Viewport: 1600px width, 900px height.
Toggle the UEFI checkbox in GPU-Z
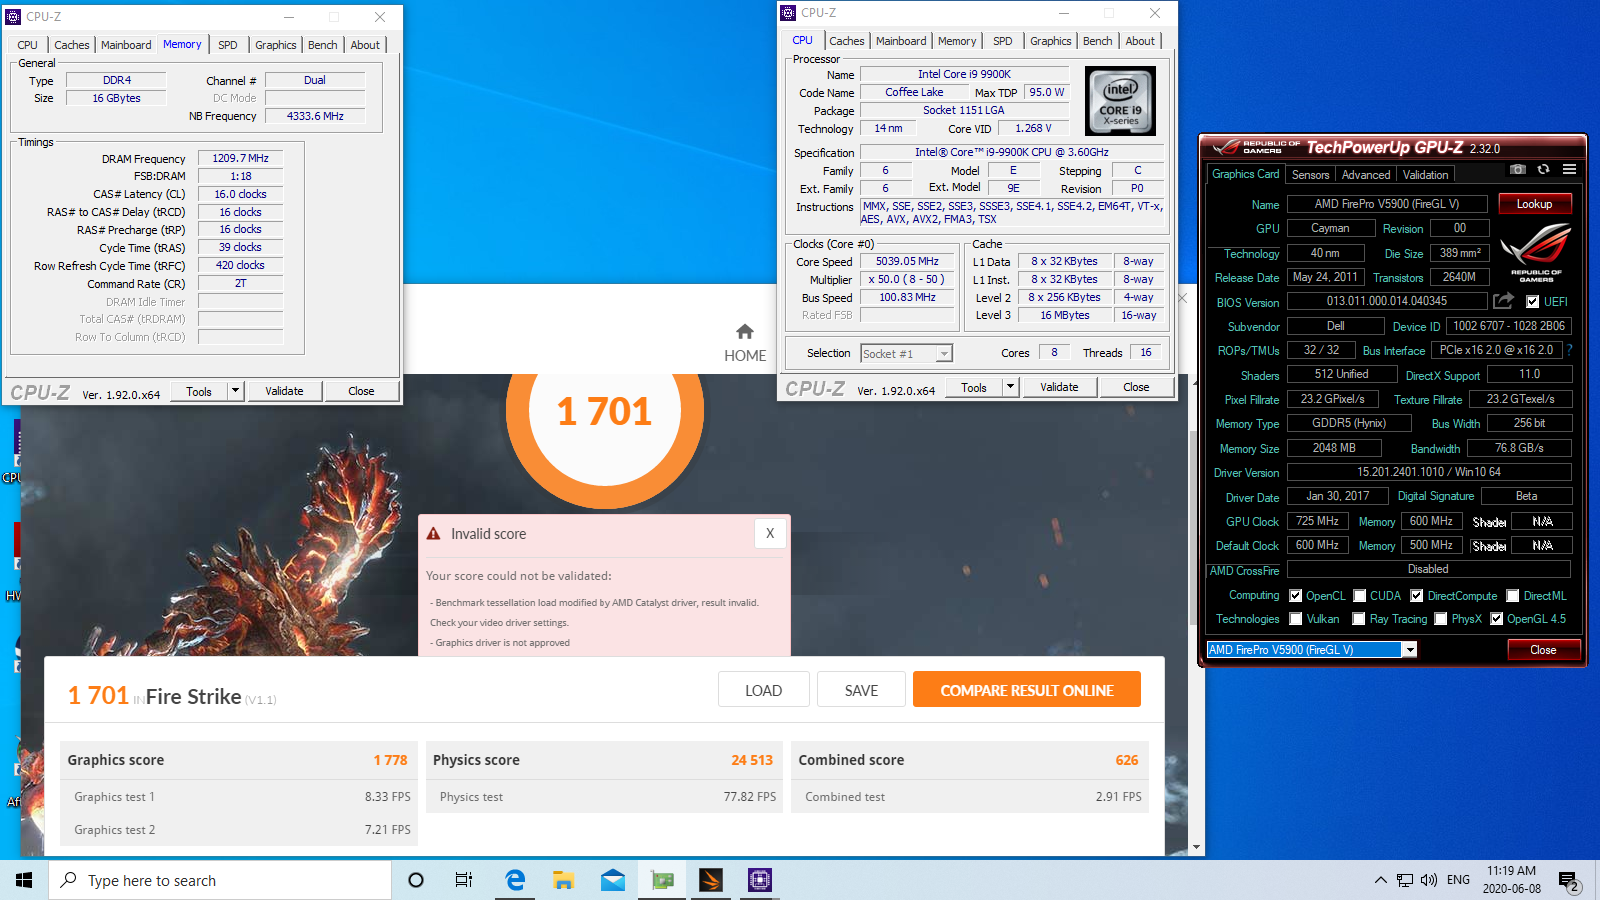pos(1532,302)
